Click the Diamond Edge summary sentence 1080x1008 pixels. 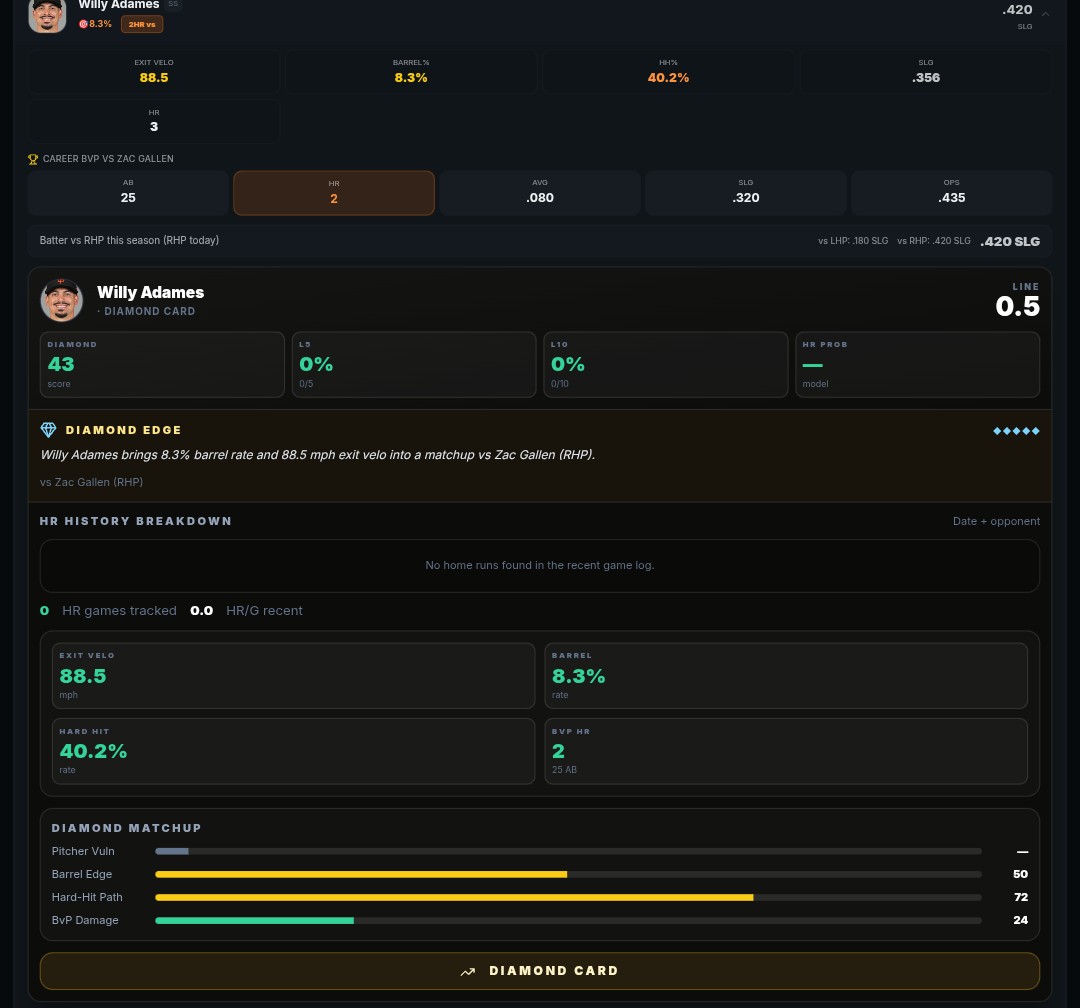[318, 455]
